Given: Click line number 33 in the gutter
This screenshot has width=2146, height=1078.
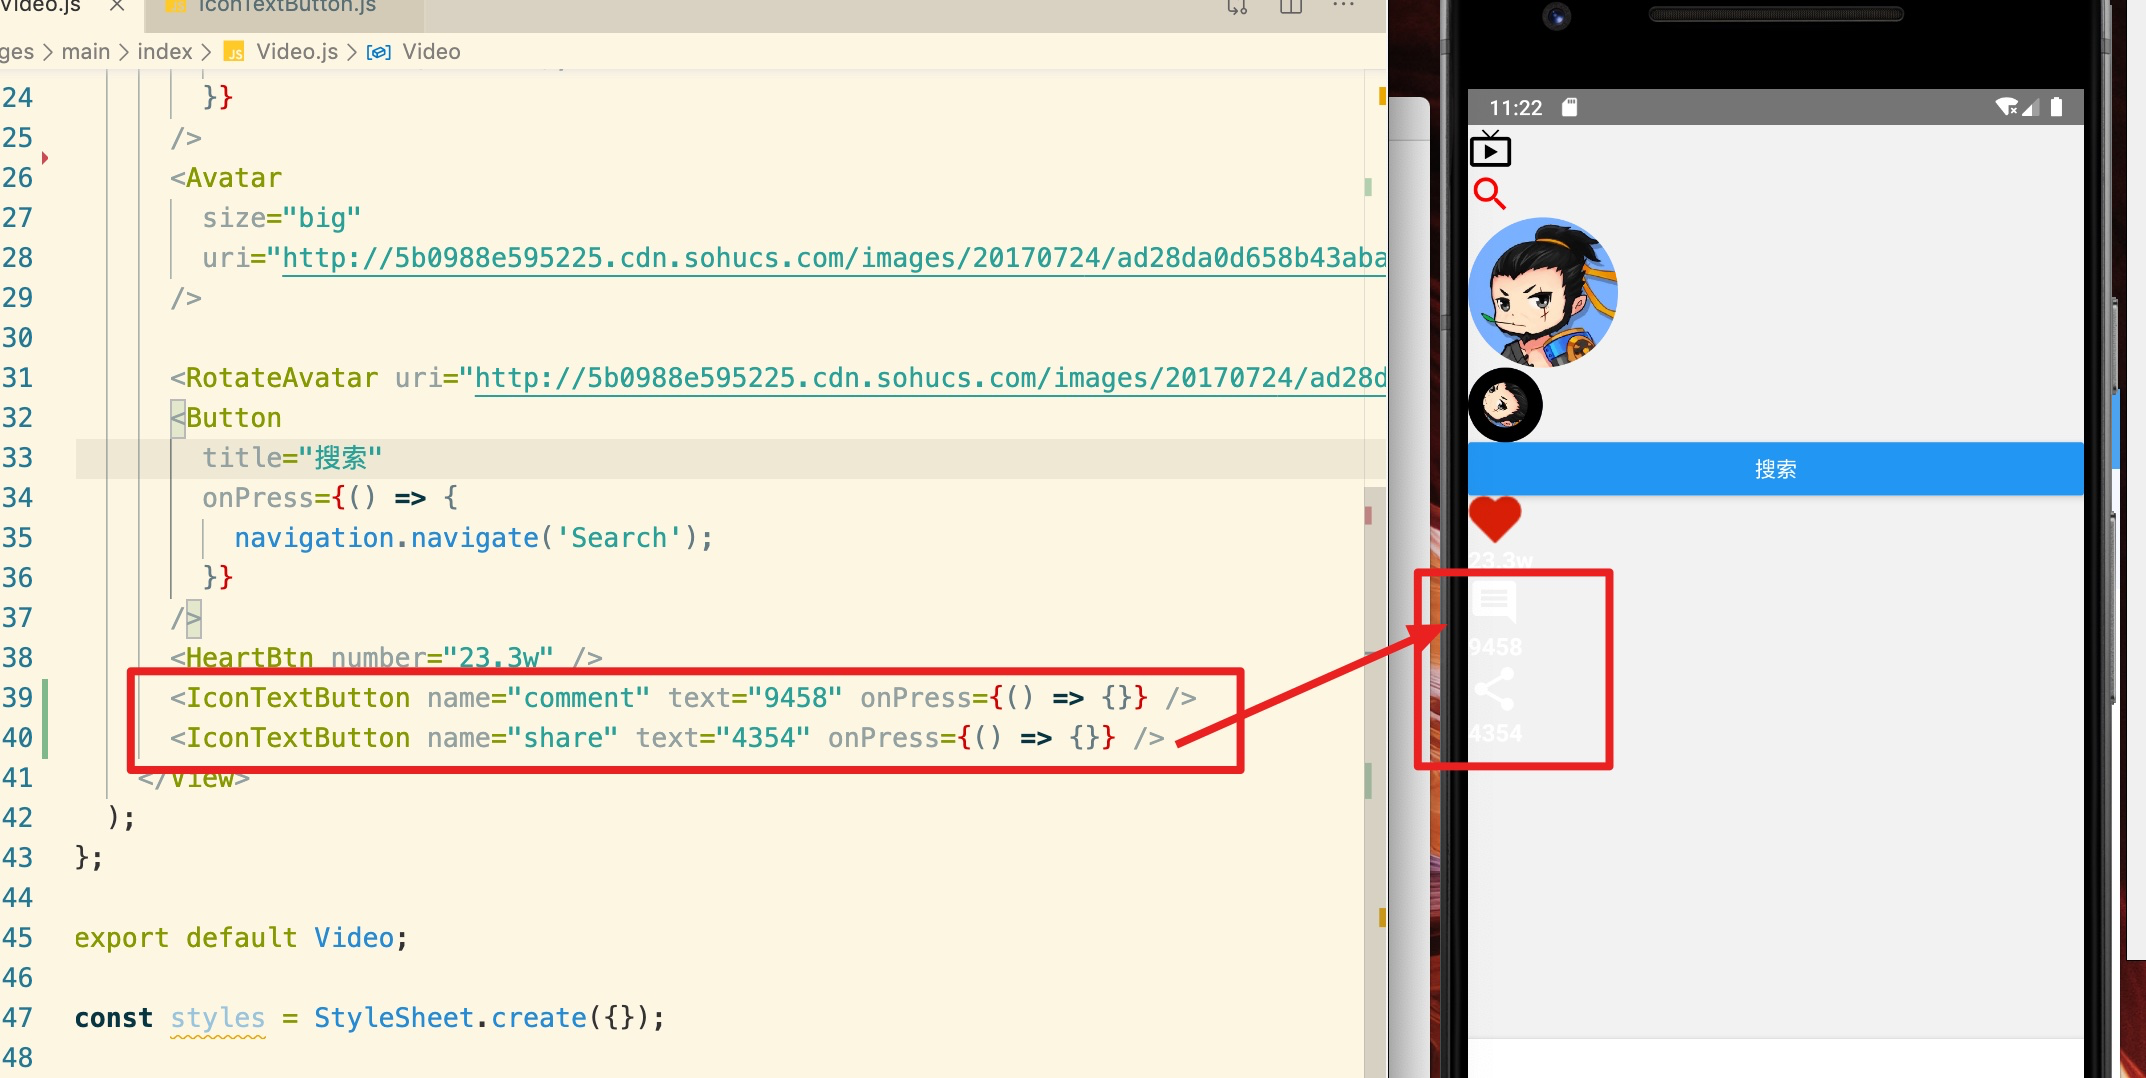Looking at the screenshot, I should pyautogui.click(x=17, y=458).
